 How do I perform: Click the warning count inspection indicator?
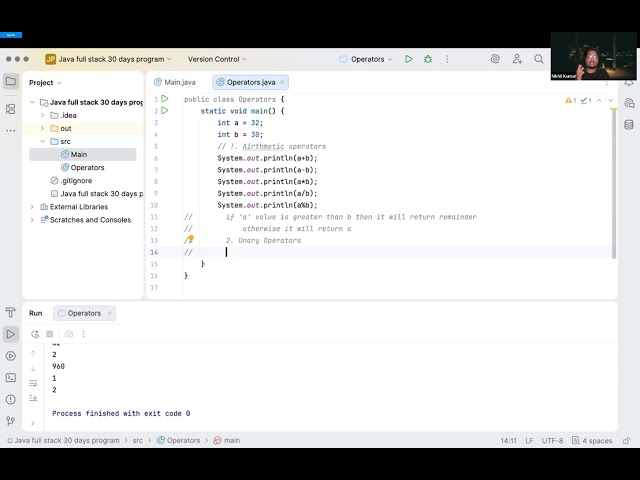click(x=571, y=100)
